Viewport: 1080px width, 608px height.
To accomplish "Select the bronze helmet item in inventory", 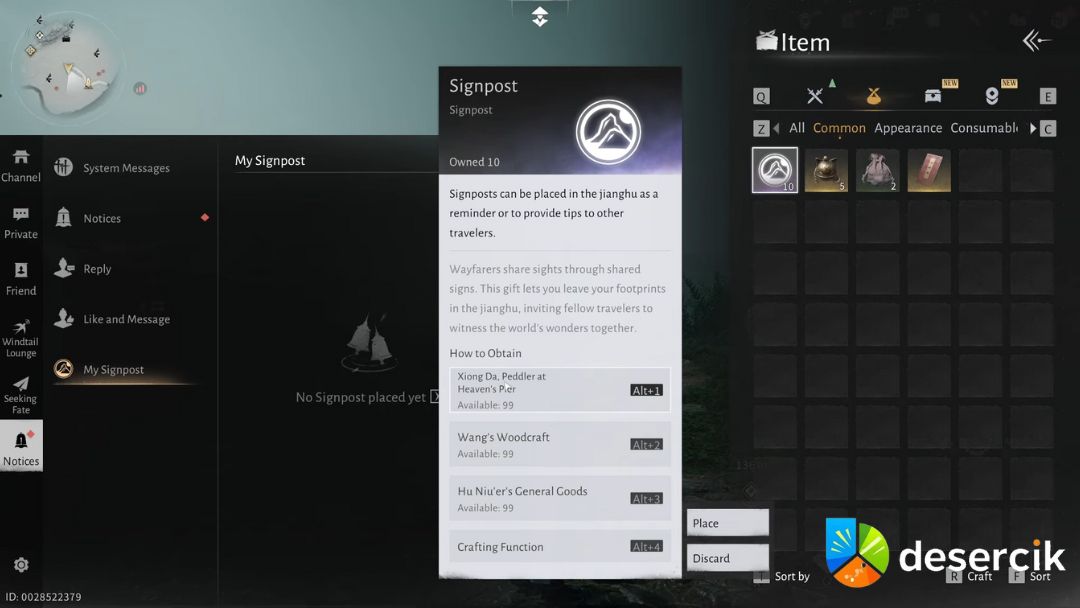I will [x=826, y=170].
